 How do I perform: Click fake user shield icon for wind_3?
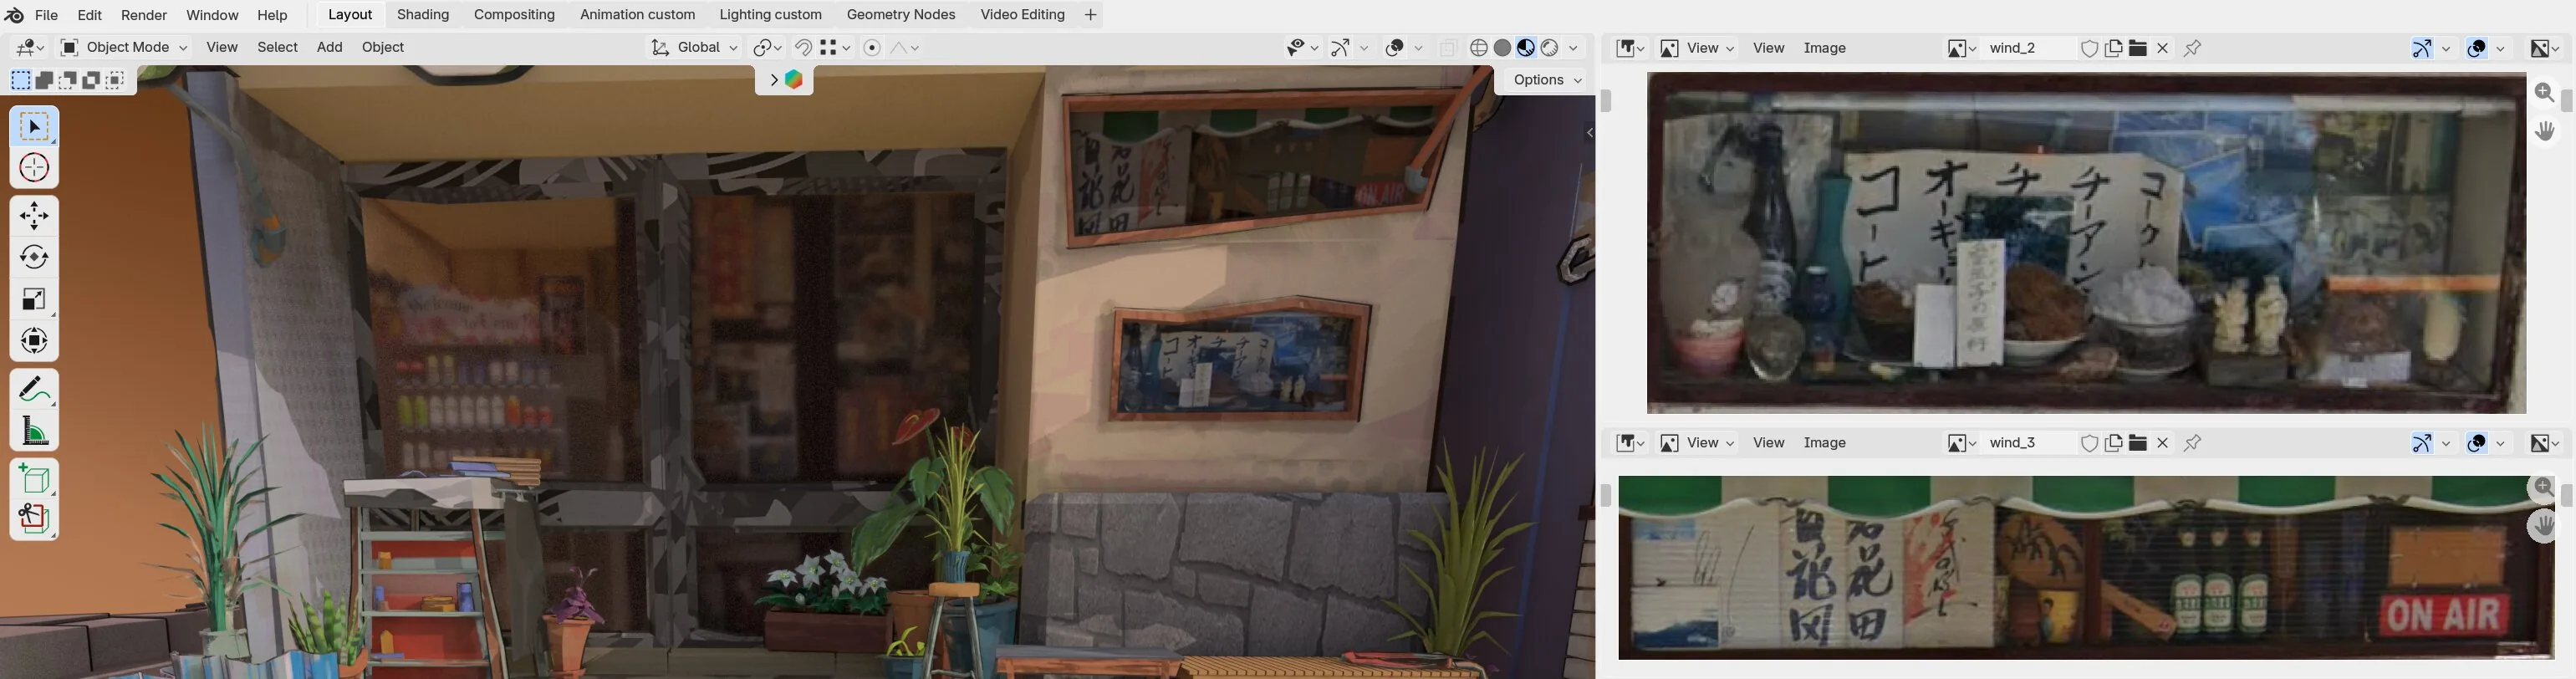coord(2089,443)
